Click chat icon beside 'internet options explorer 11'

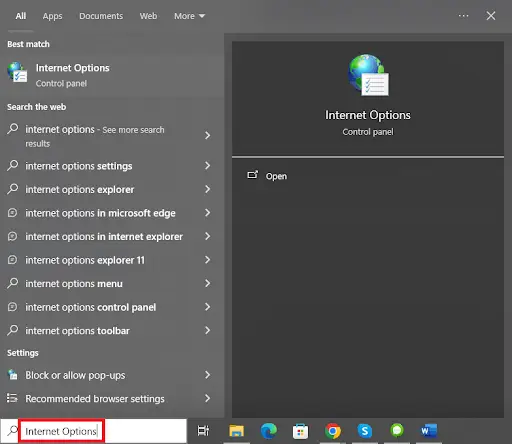(x=12, y=260)
